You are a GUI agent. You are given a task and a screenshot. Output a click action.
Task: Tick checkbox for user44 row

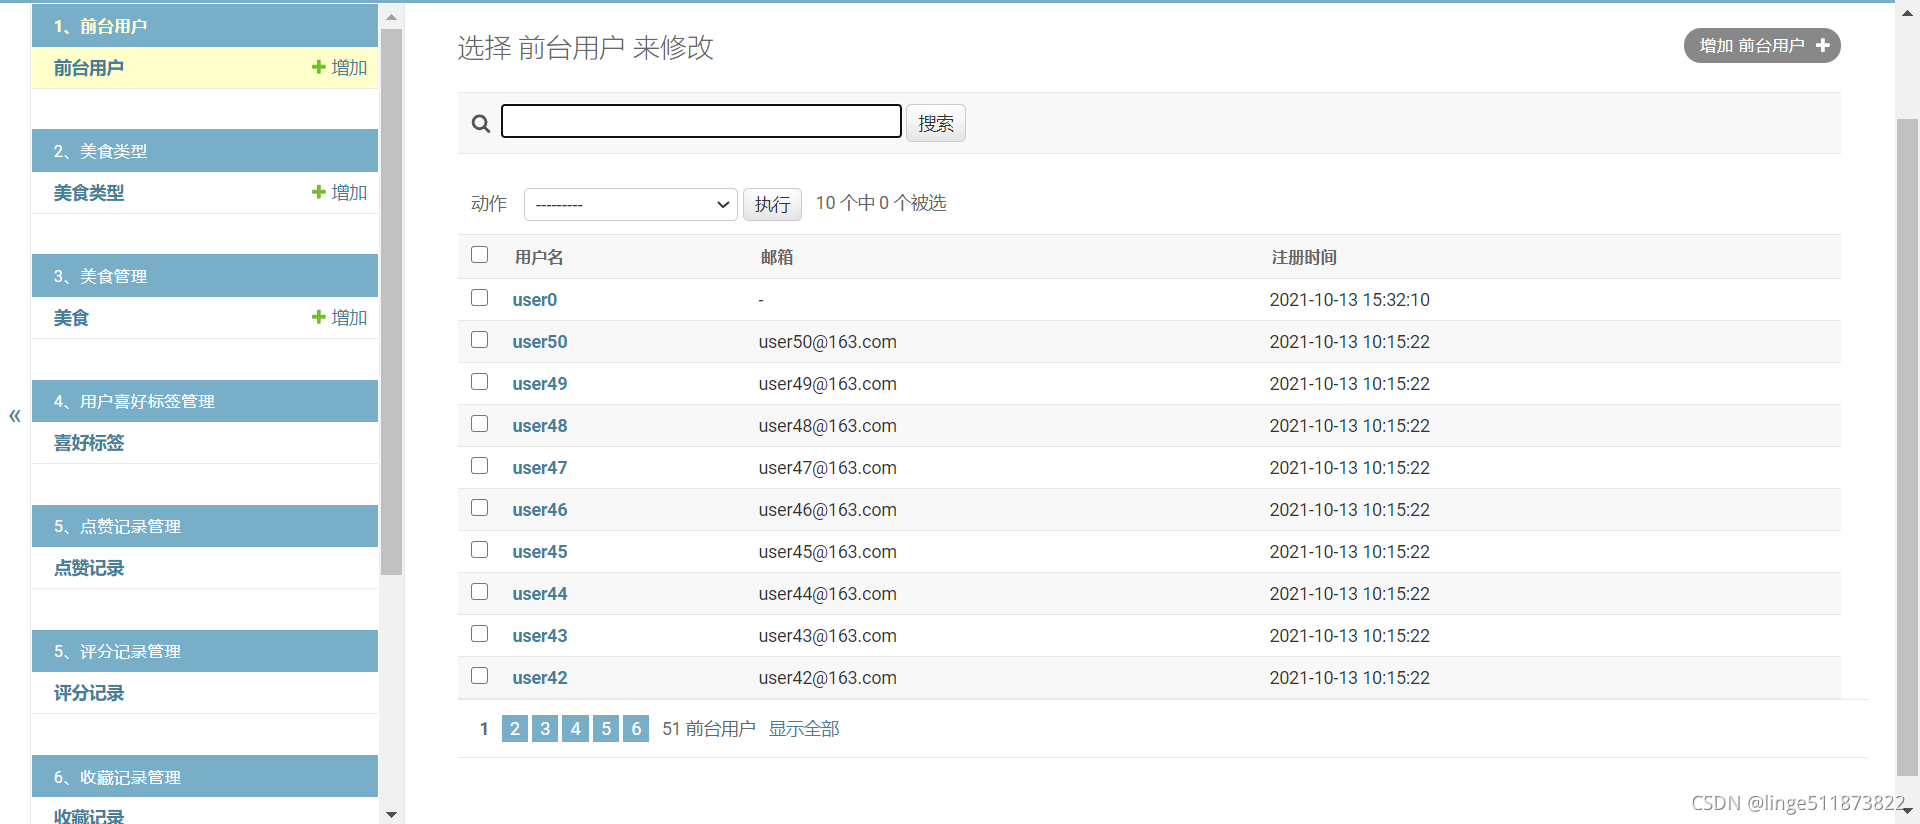[x=480, y=592]
